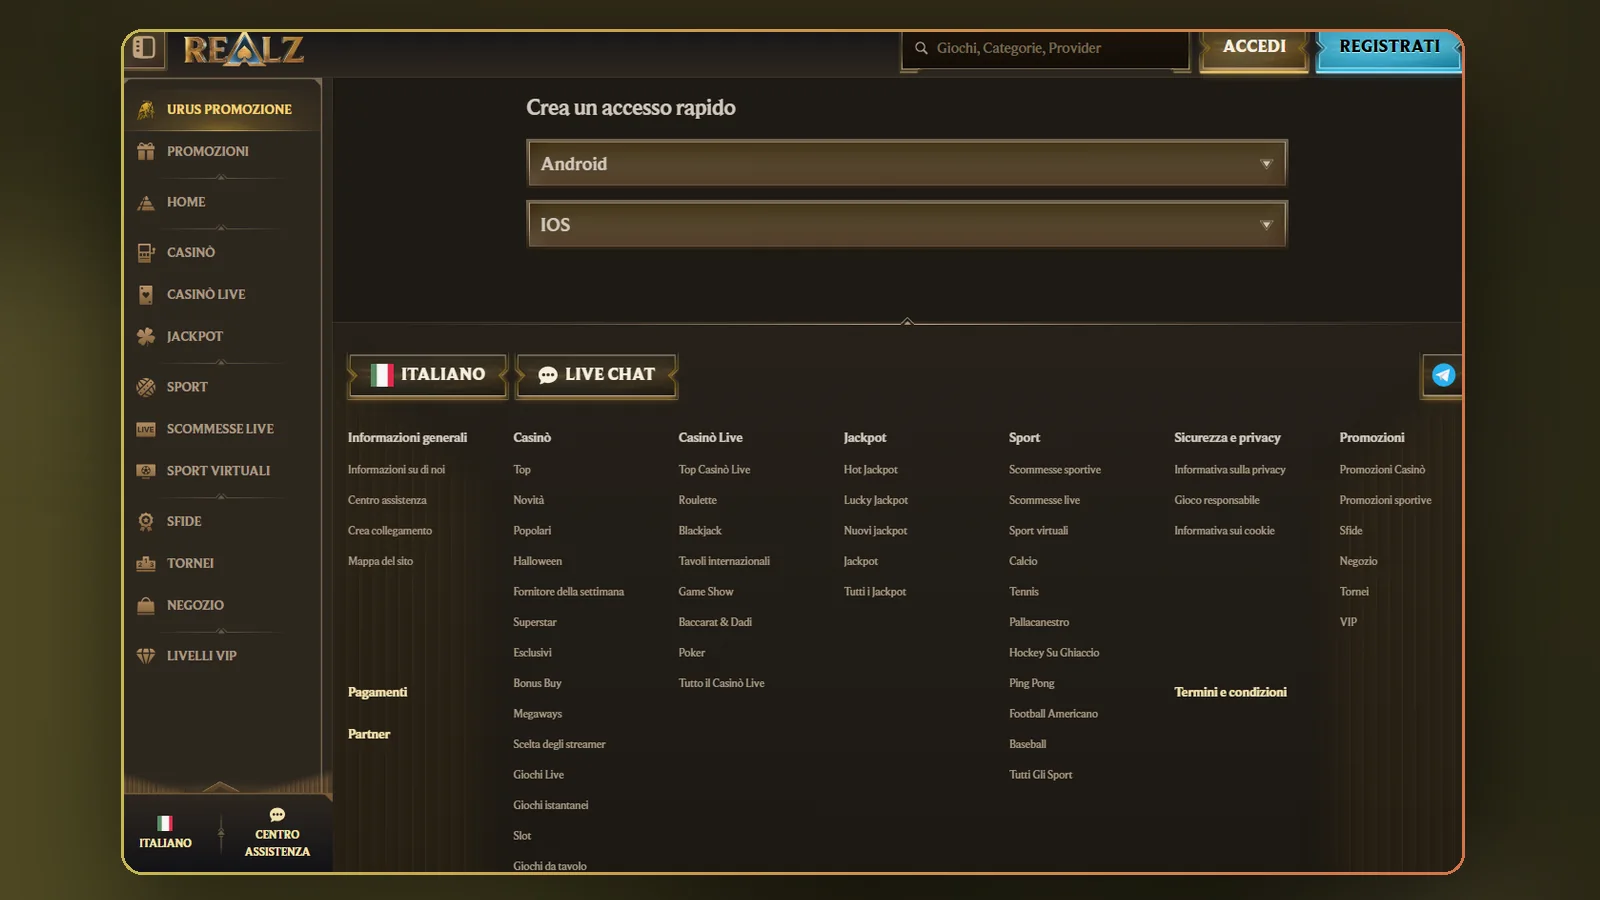Collapse the sidebar with the panel icon
The image size is (1600, 900).
pyautogui.click(x=144, y=48)
